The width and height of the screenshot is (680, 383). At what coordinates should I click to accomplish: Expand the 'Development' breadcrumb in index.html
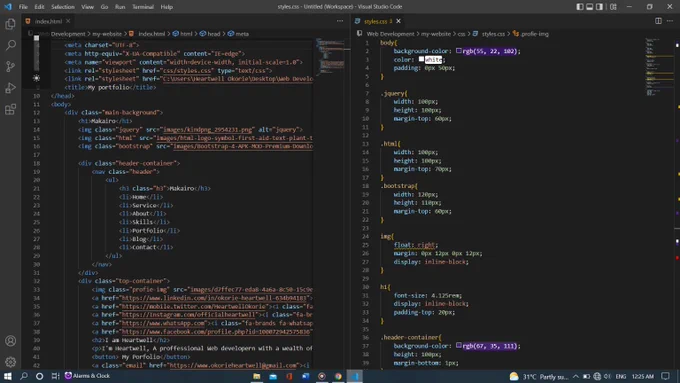68,33
